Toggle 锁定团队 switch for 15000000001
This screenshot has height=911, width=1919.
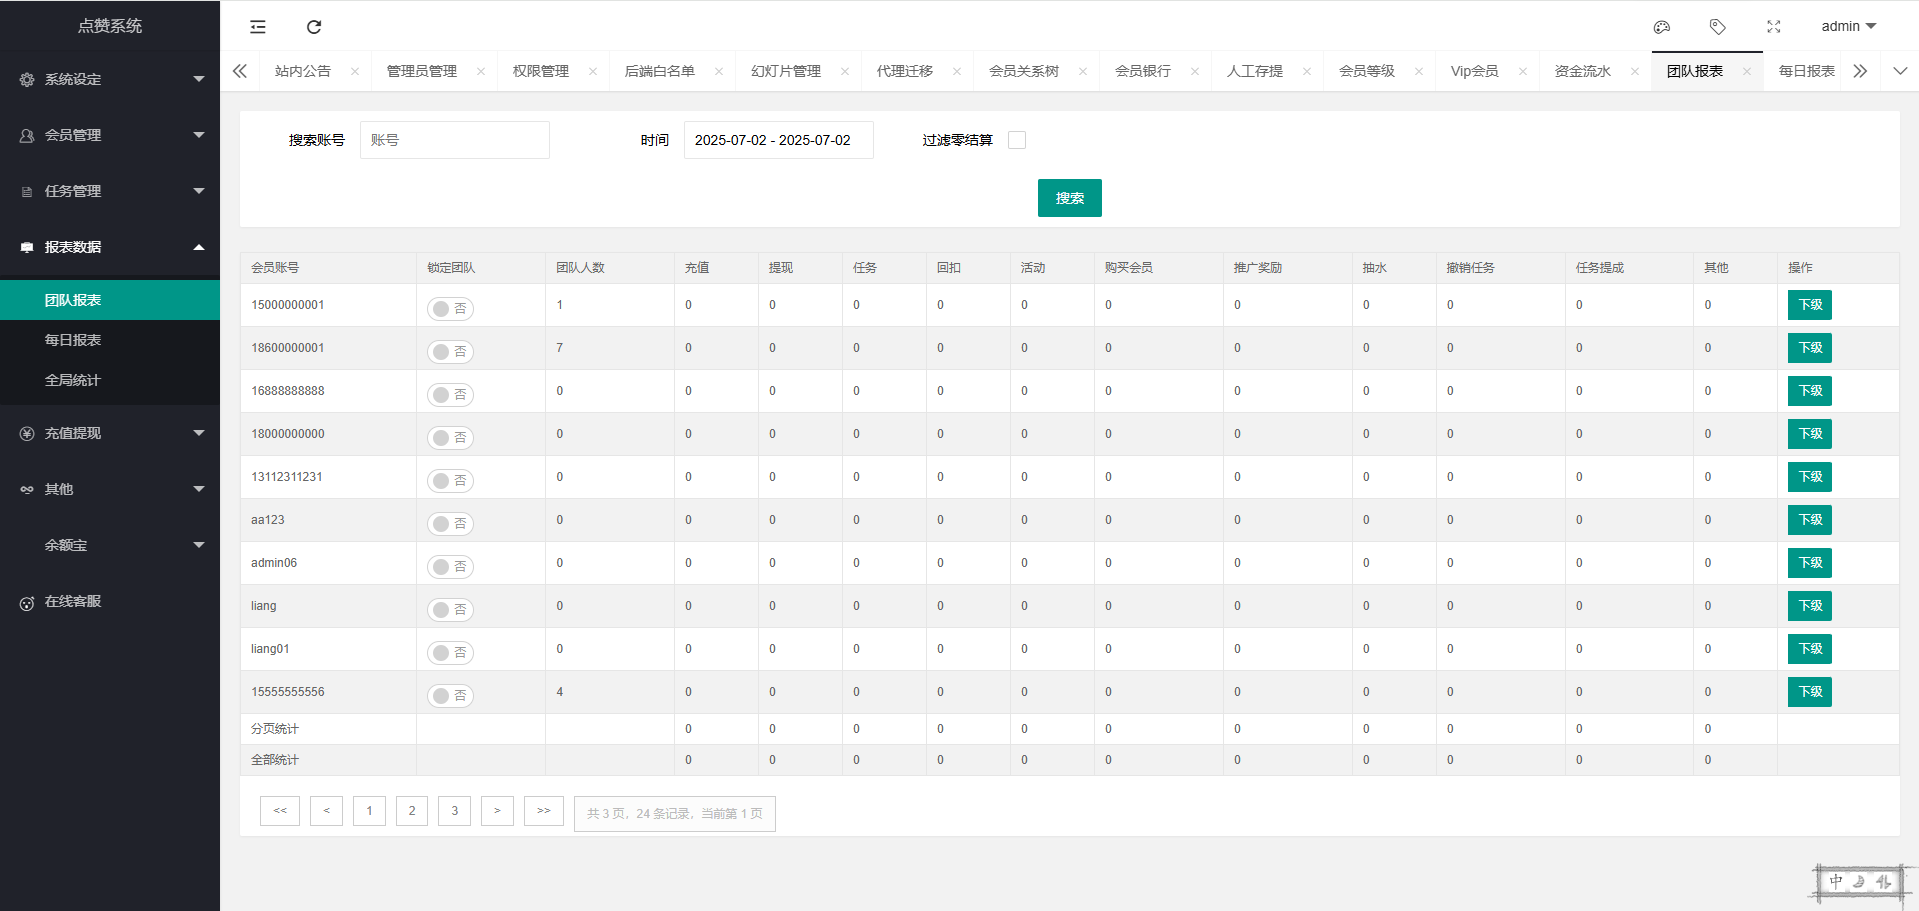(x=450, y=309)
